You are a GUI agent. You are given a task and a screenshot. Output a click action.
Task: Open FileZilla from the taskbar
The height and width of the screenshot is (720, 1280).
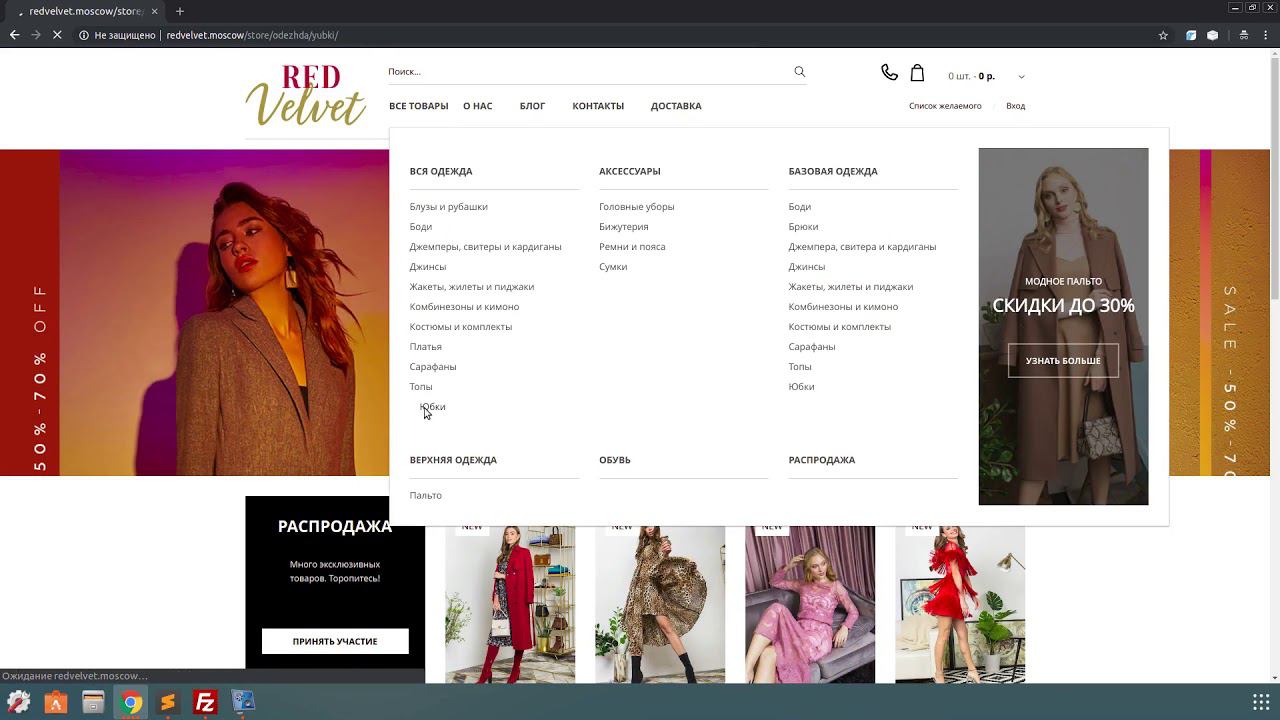(x=205, y=702)
